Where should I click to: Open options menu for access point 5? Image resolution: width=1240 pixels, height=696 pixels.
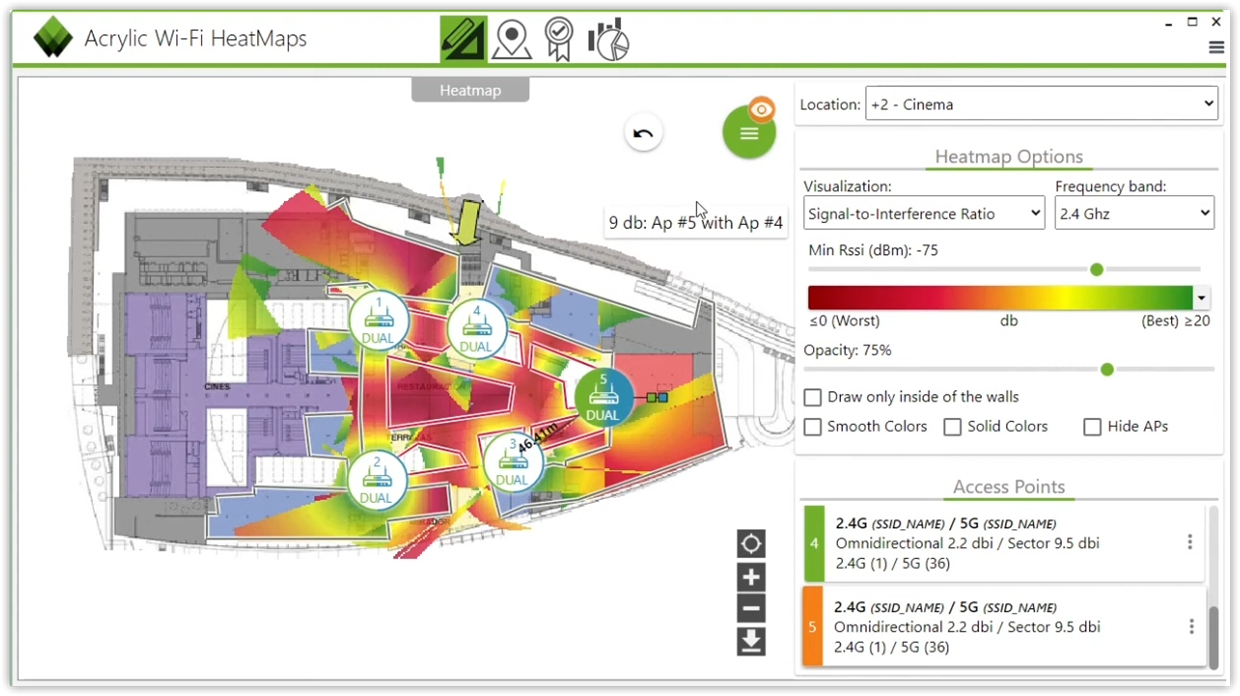1189,627
